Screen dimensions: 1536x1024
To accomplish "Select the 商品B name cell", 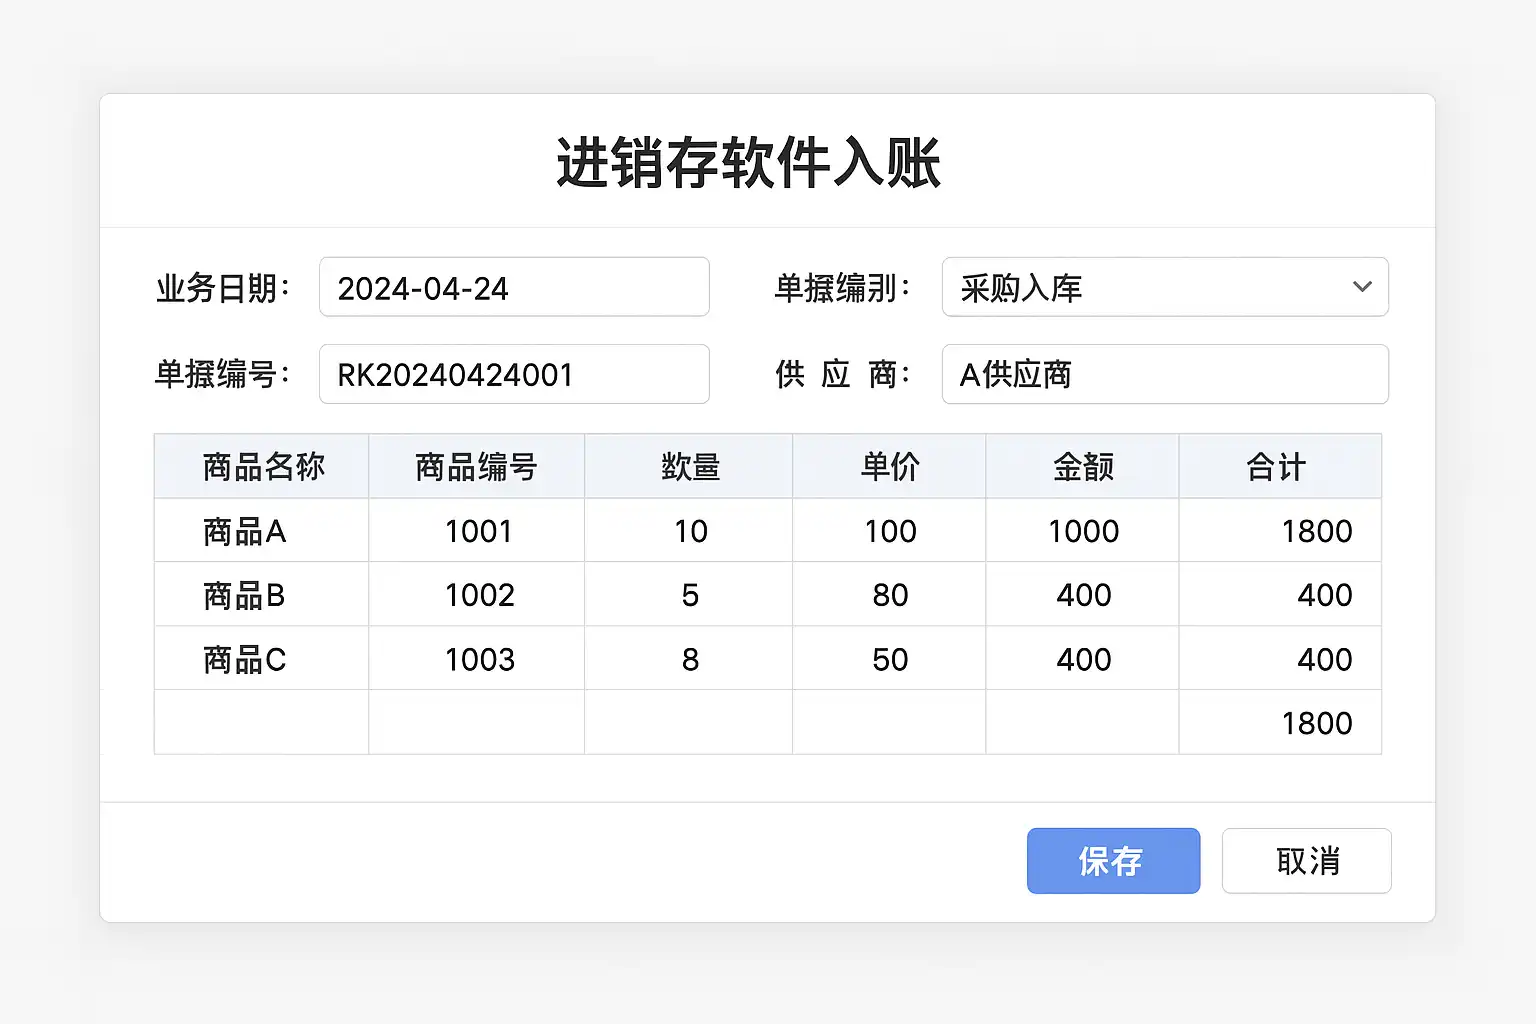I will pos(262,595).
